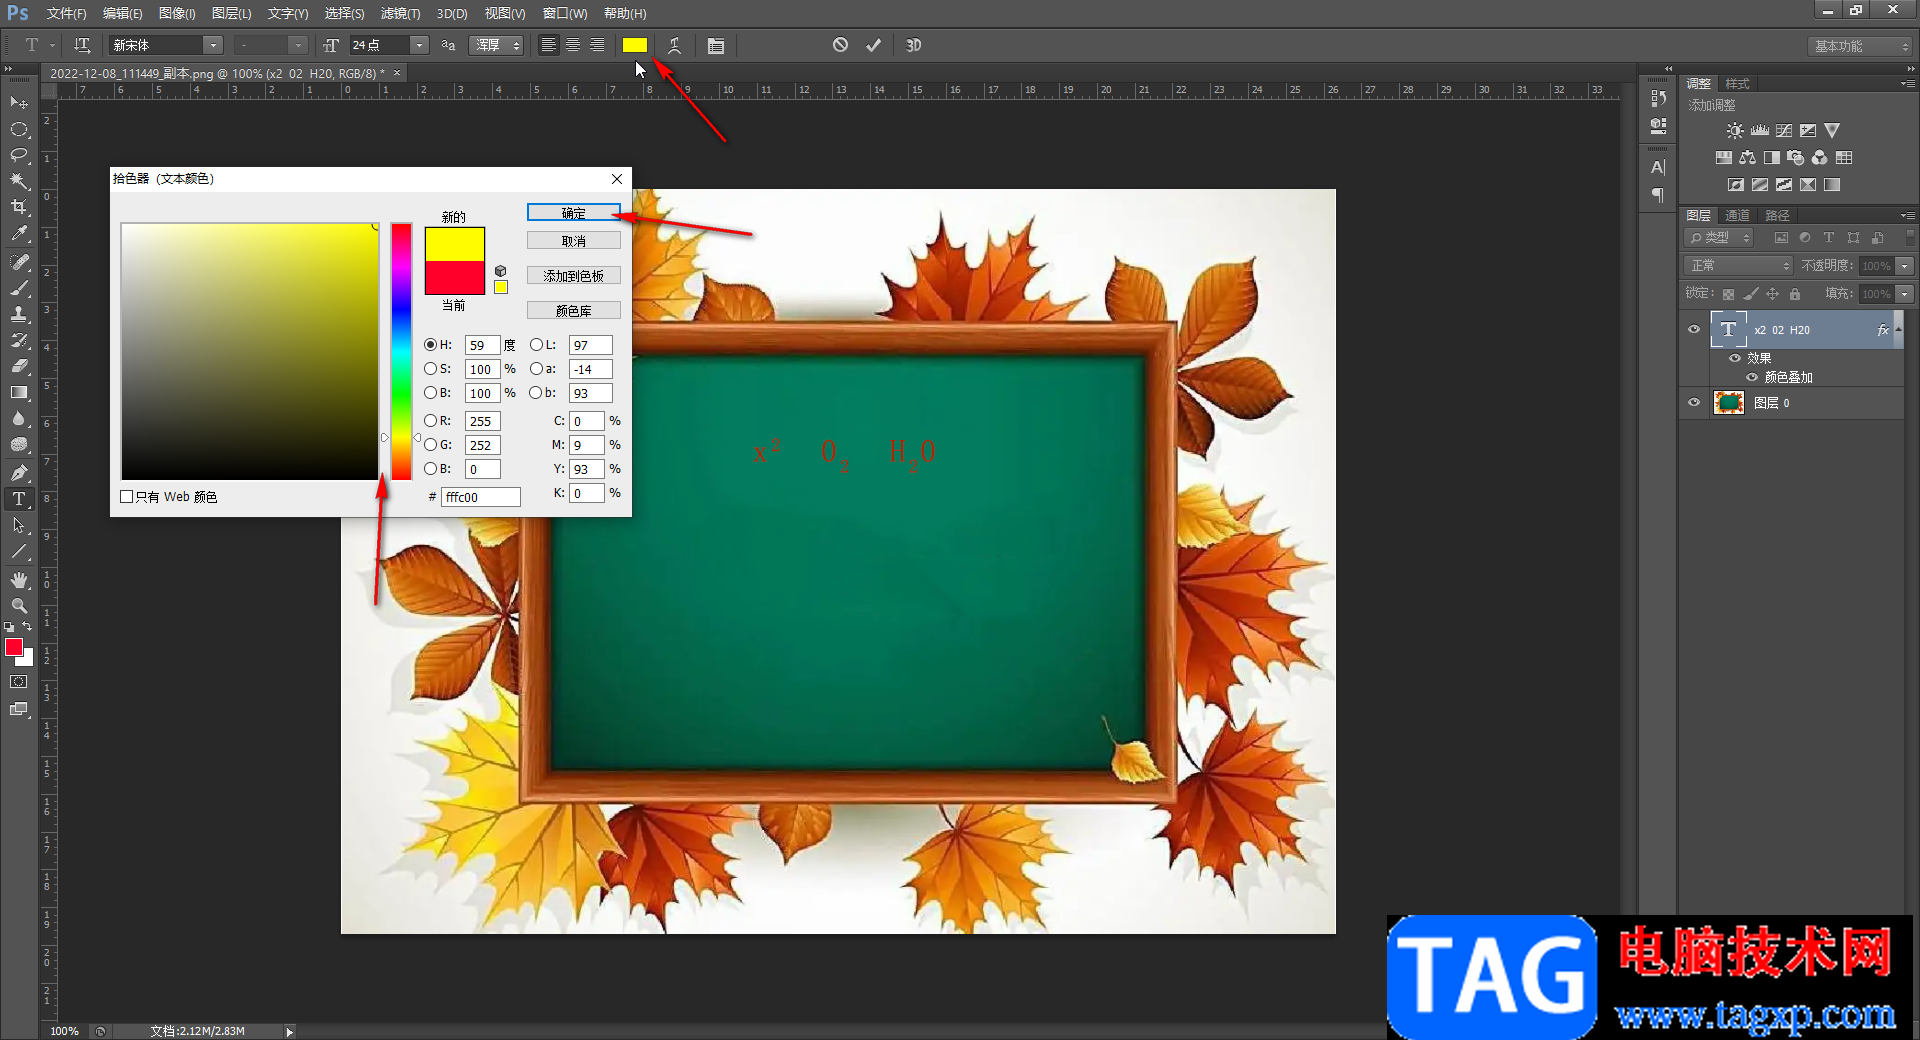Click the 取消 cancel button

tap(574, 241)
